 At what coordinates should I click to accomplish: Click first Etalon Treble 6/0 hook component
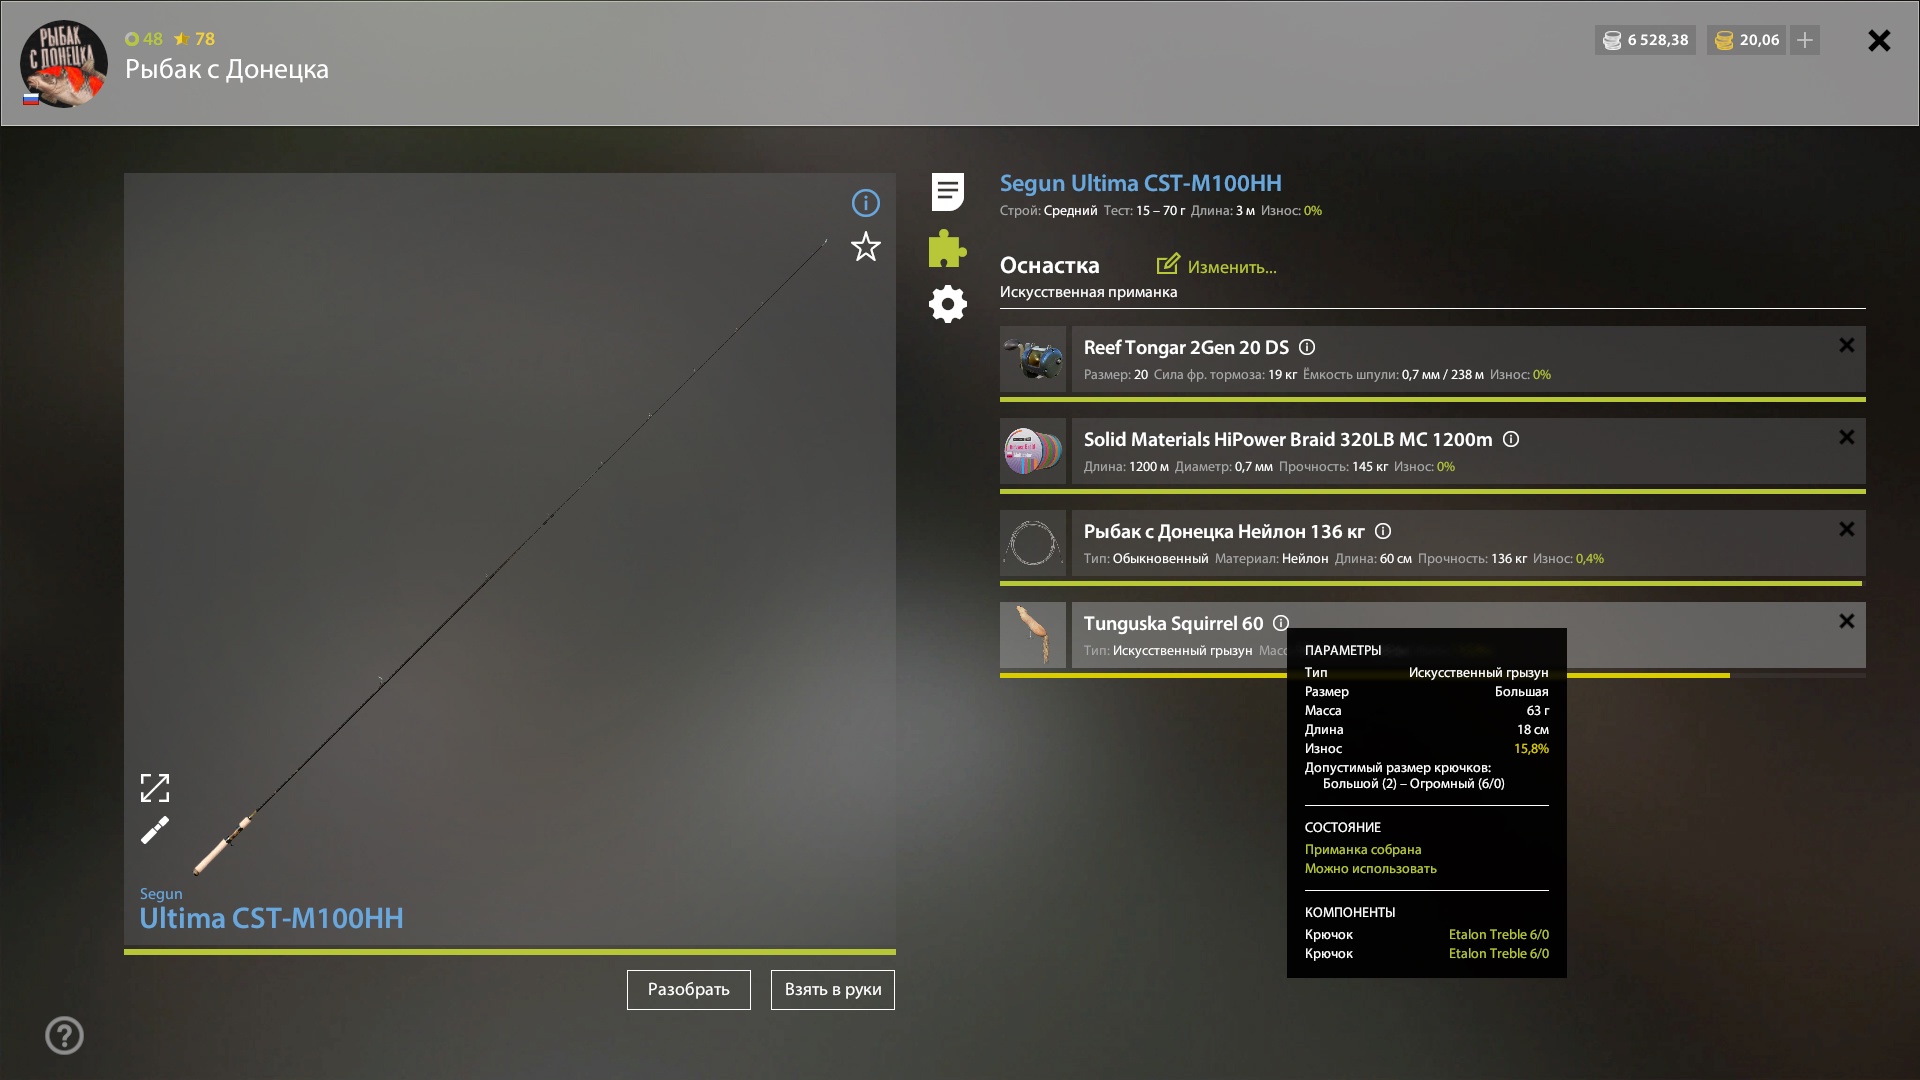click(x=1498, y=934)
